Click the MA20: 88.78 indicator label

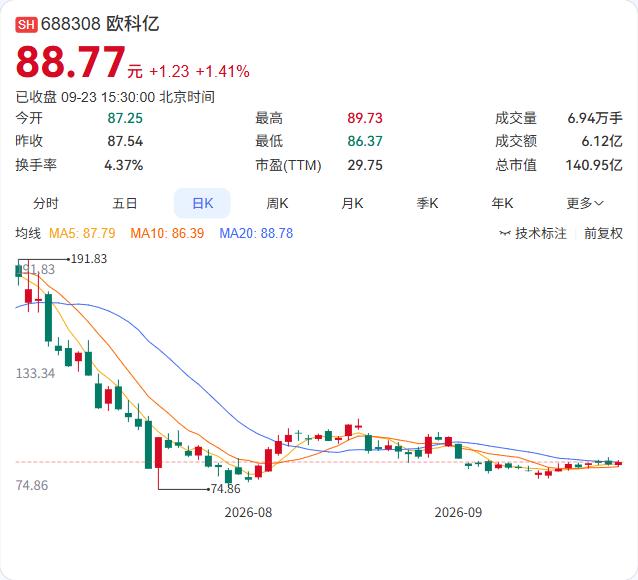coord(256,233)
